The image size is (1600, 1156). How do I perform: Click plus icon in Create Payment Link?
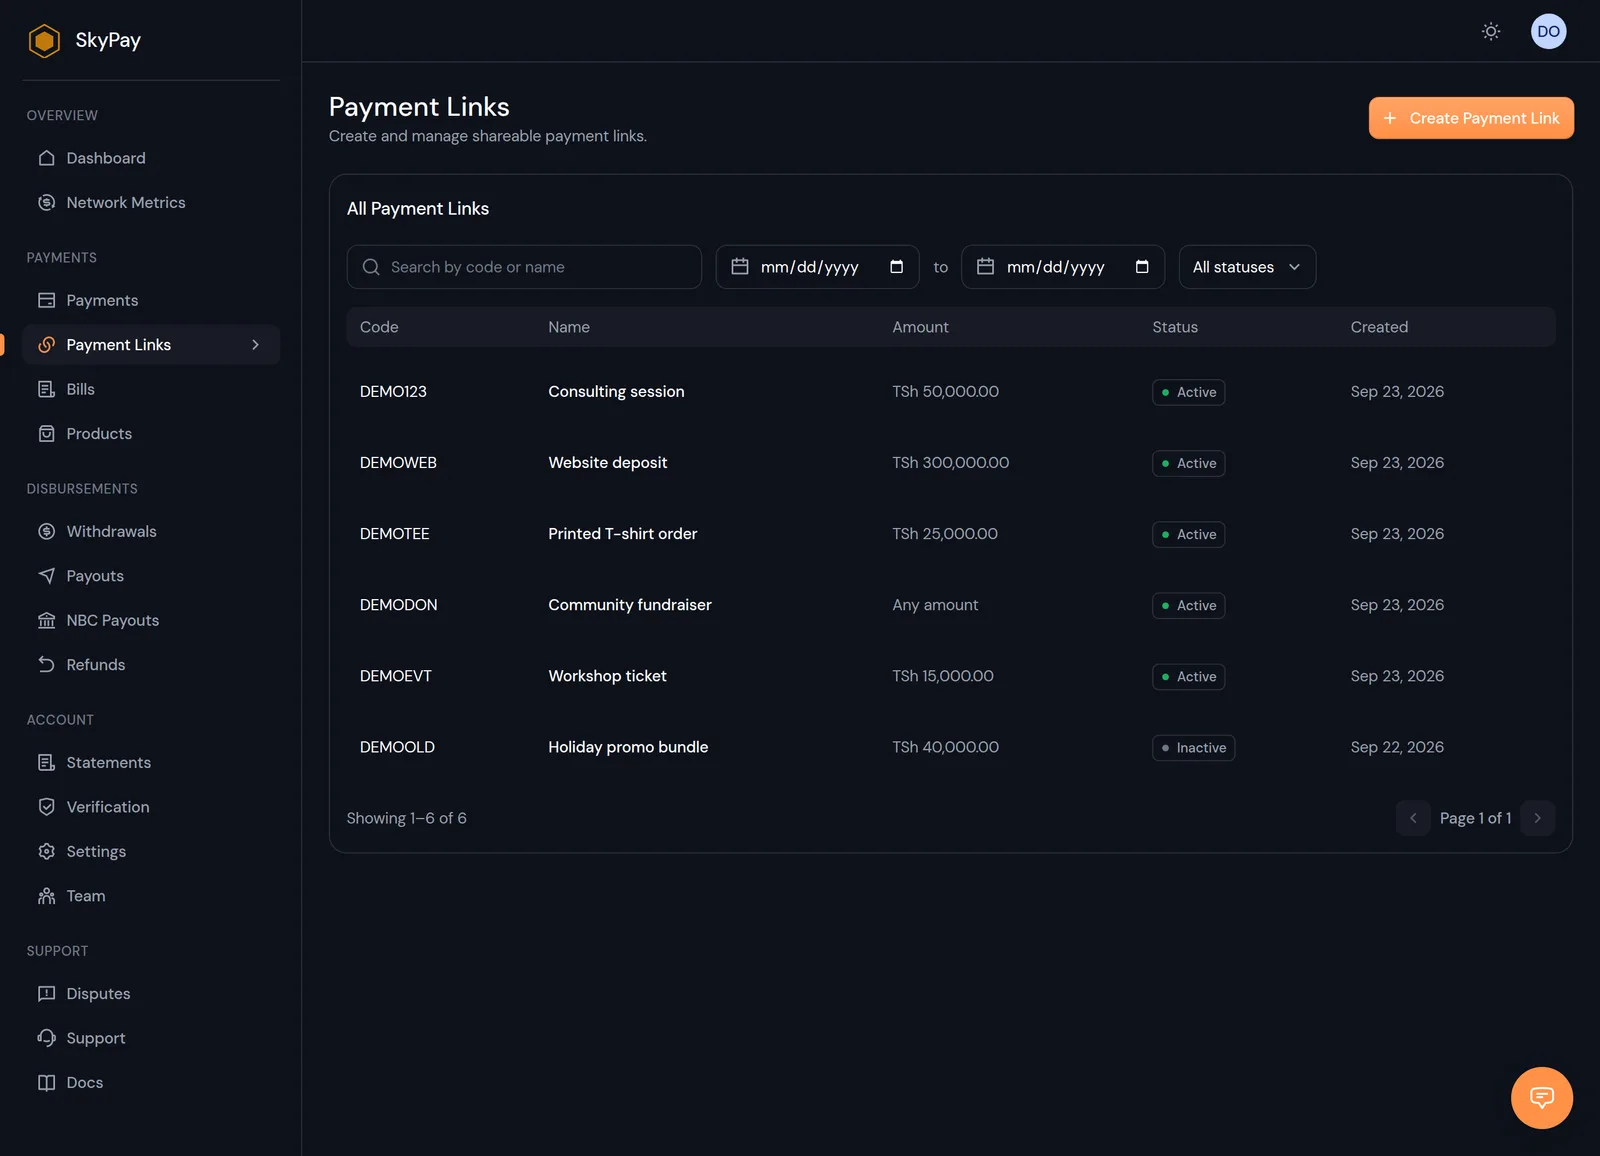(1389, 118)
